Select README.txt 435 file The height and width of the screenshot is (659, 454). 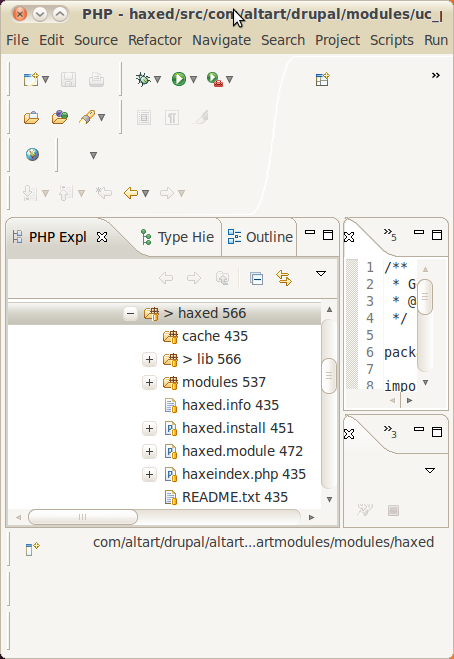(226, 497)
